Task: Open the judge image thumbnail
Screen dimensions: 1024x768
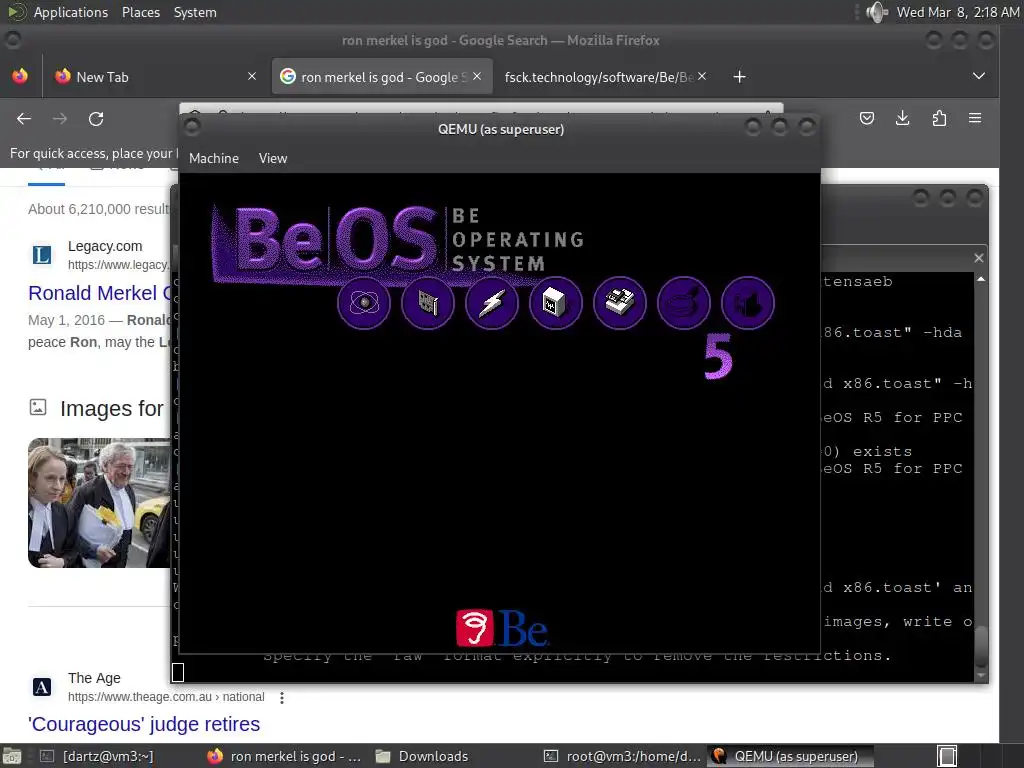Action: [x=99, y=502]
